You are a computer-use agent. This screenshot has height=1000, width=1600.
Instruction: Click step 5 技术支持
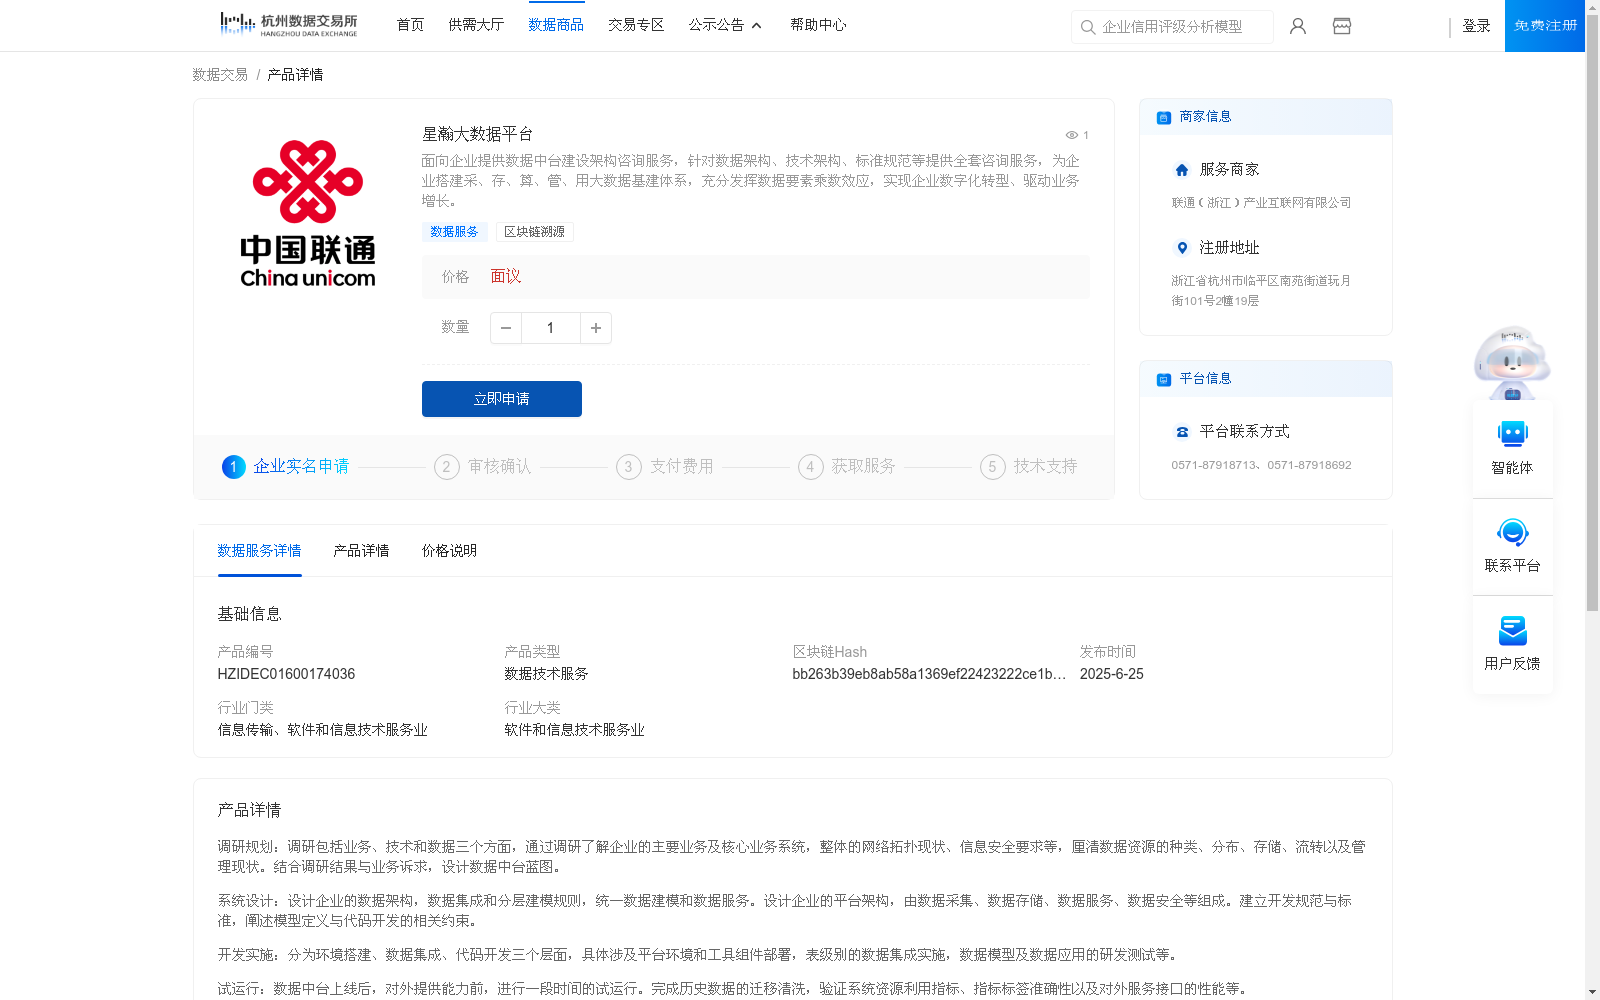point(1029,467)
